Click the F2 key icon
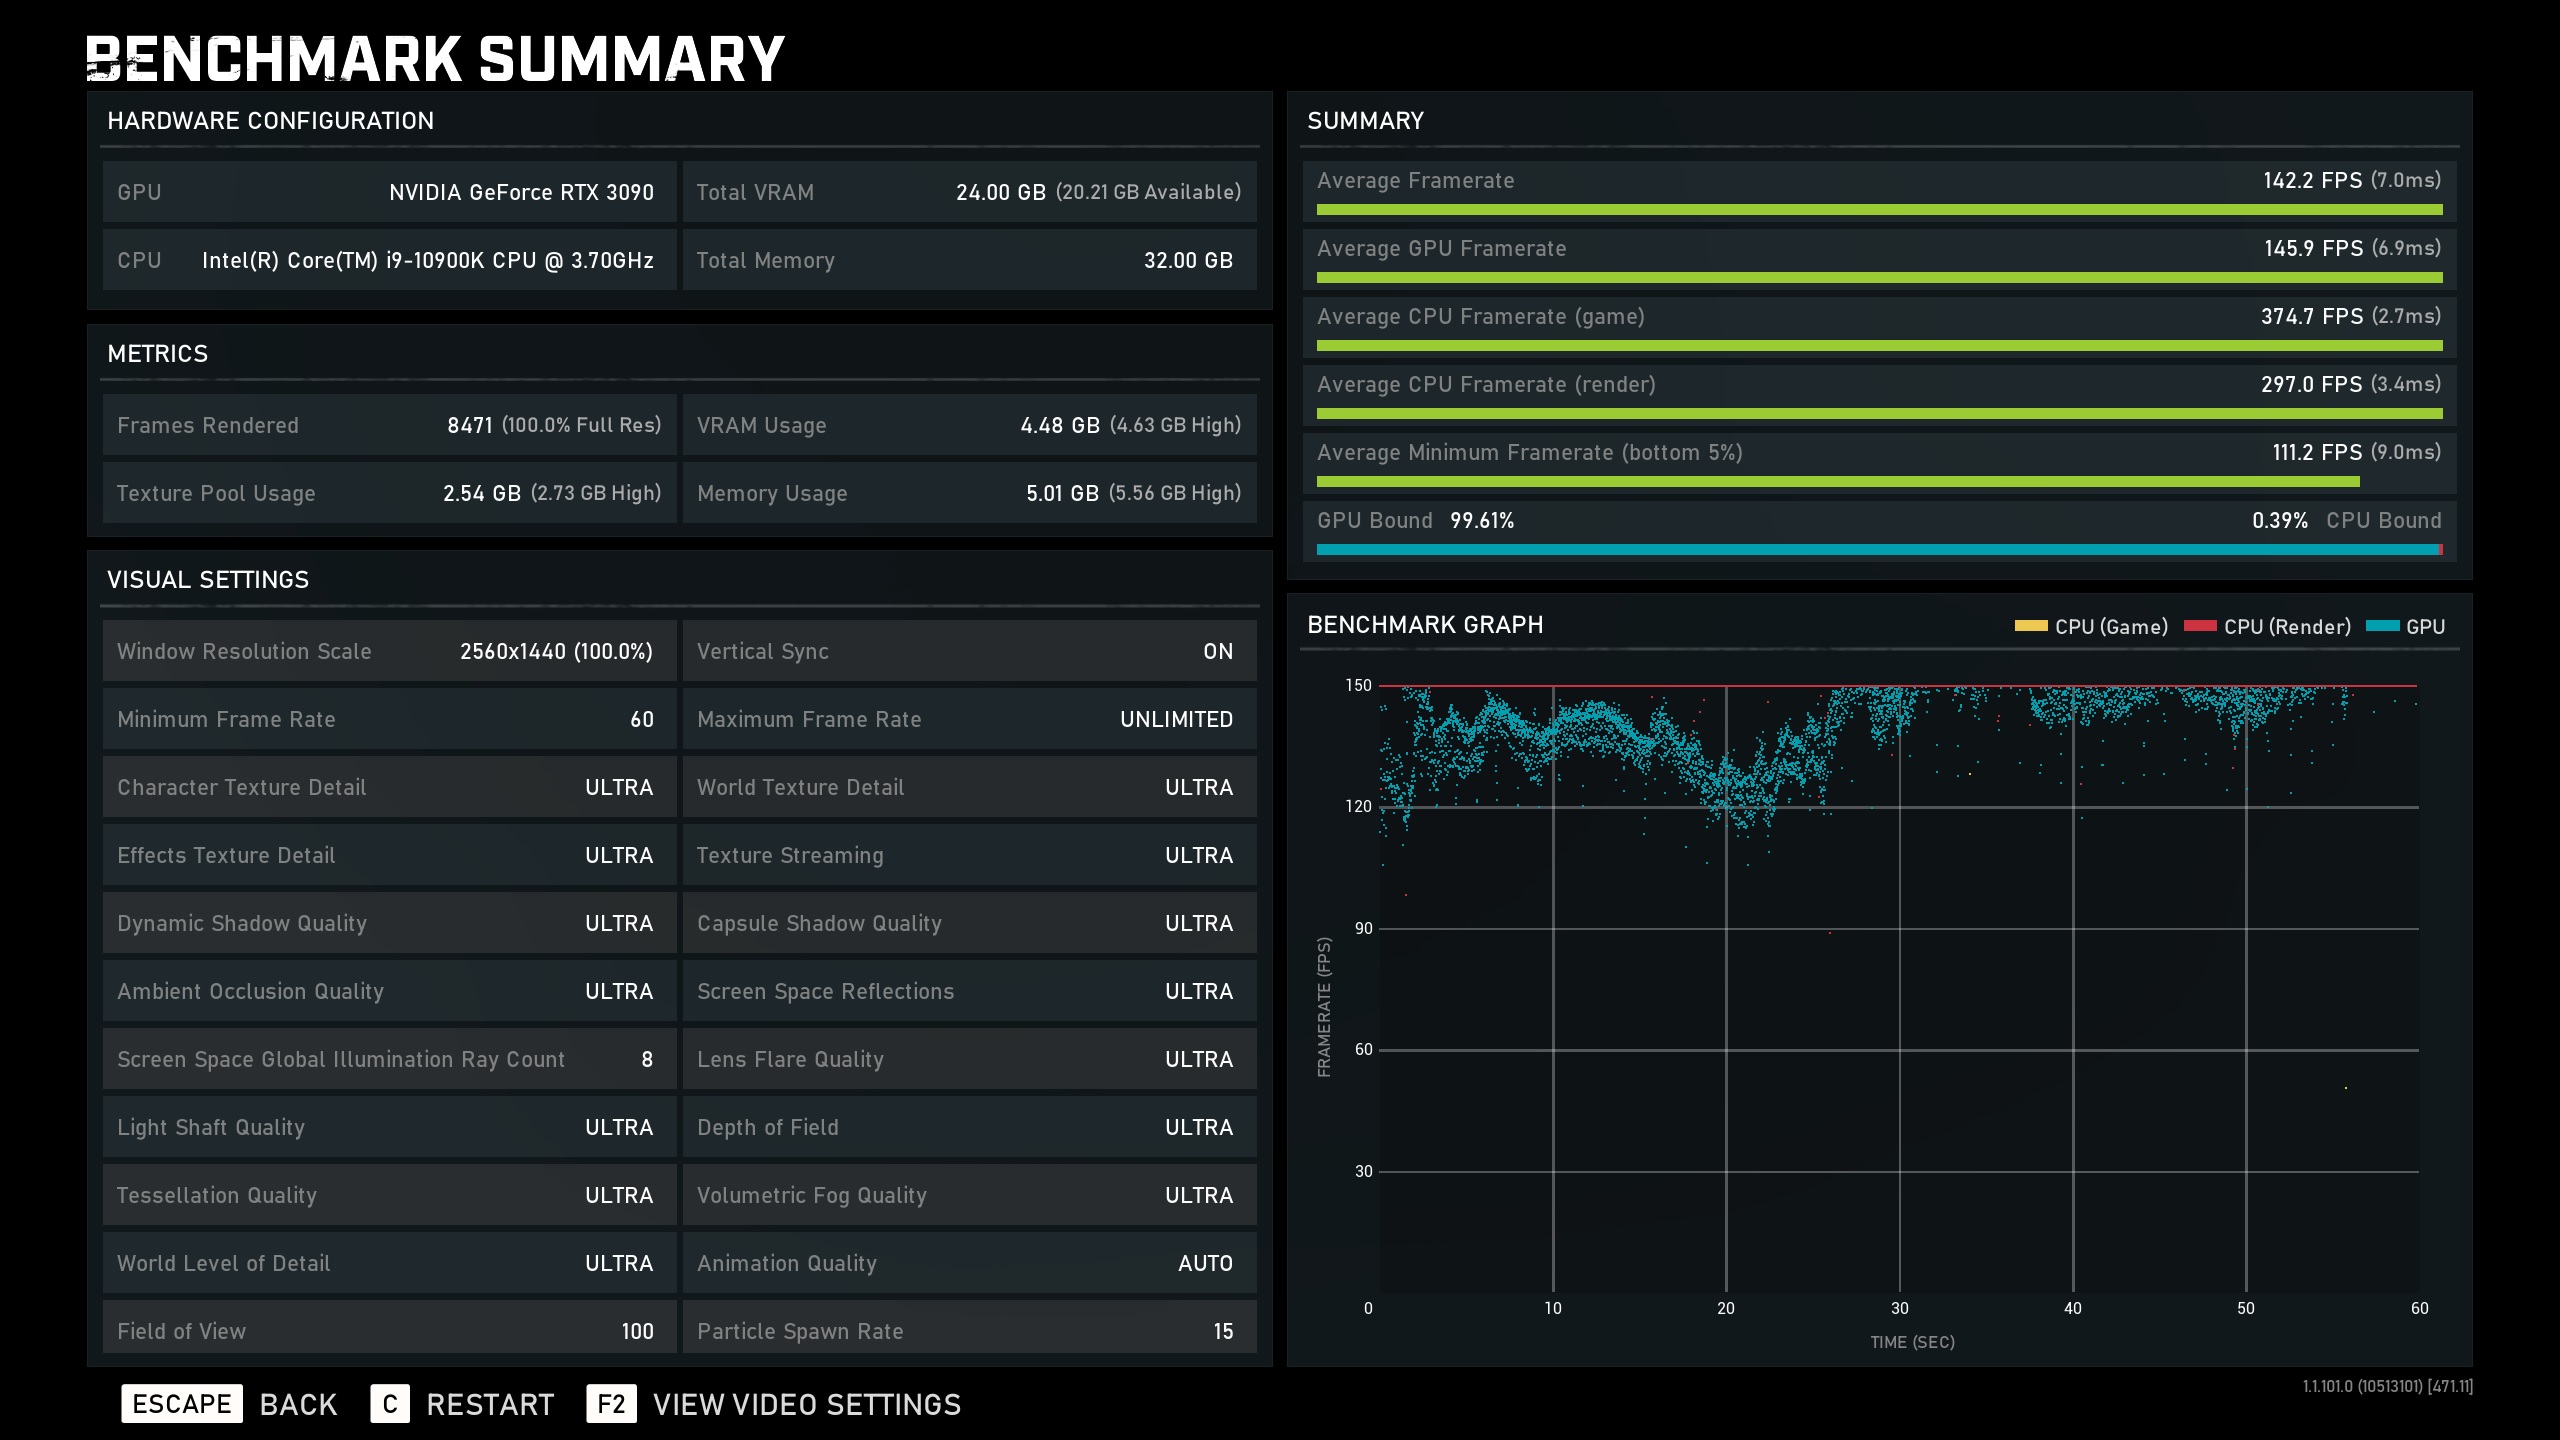Screen dimensions: 2560x1440 coord(611,1404)
